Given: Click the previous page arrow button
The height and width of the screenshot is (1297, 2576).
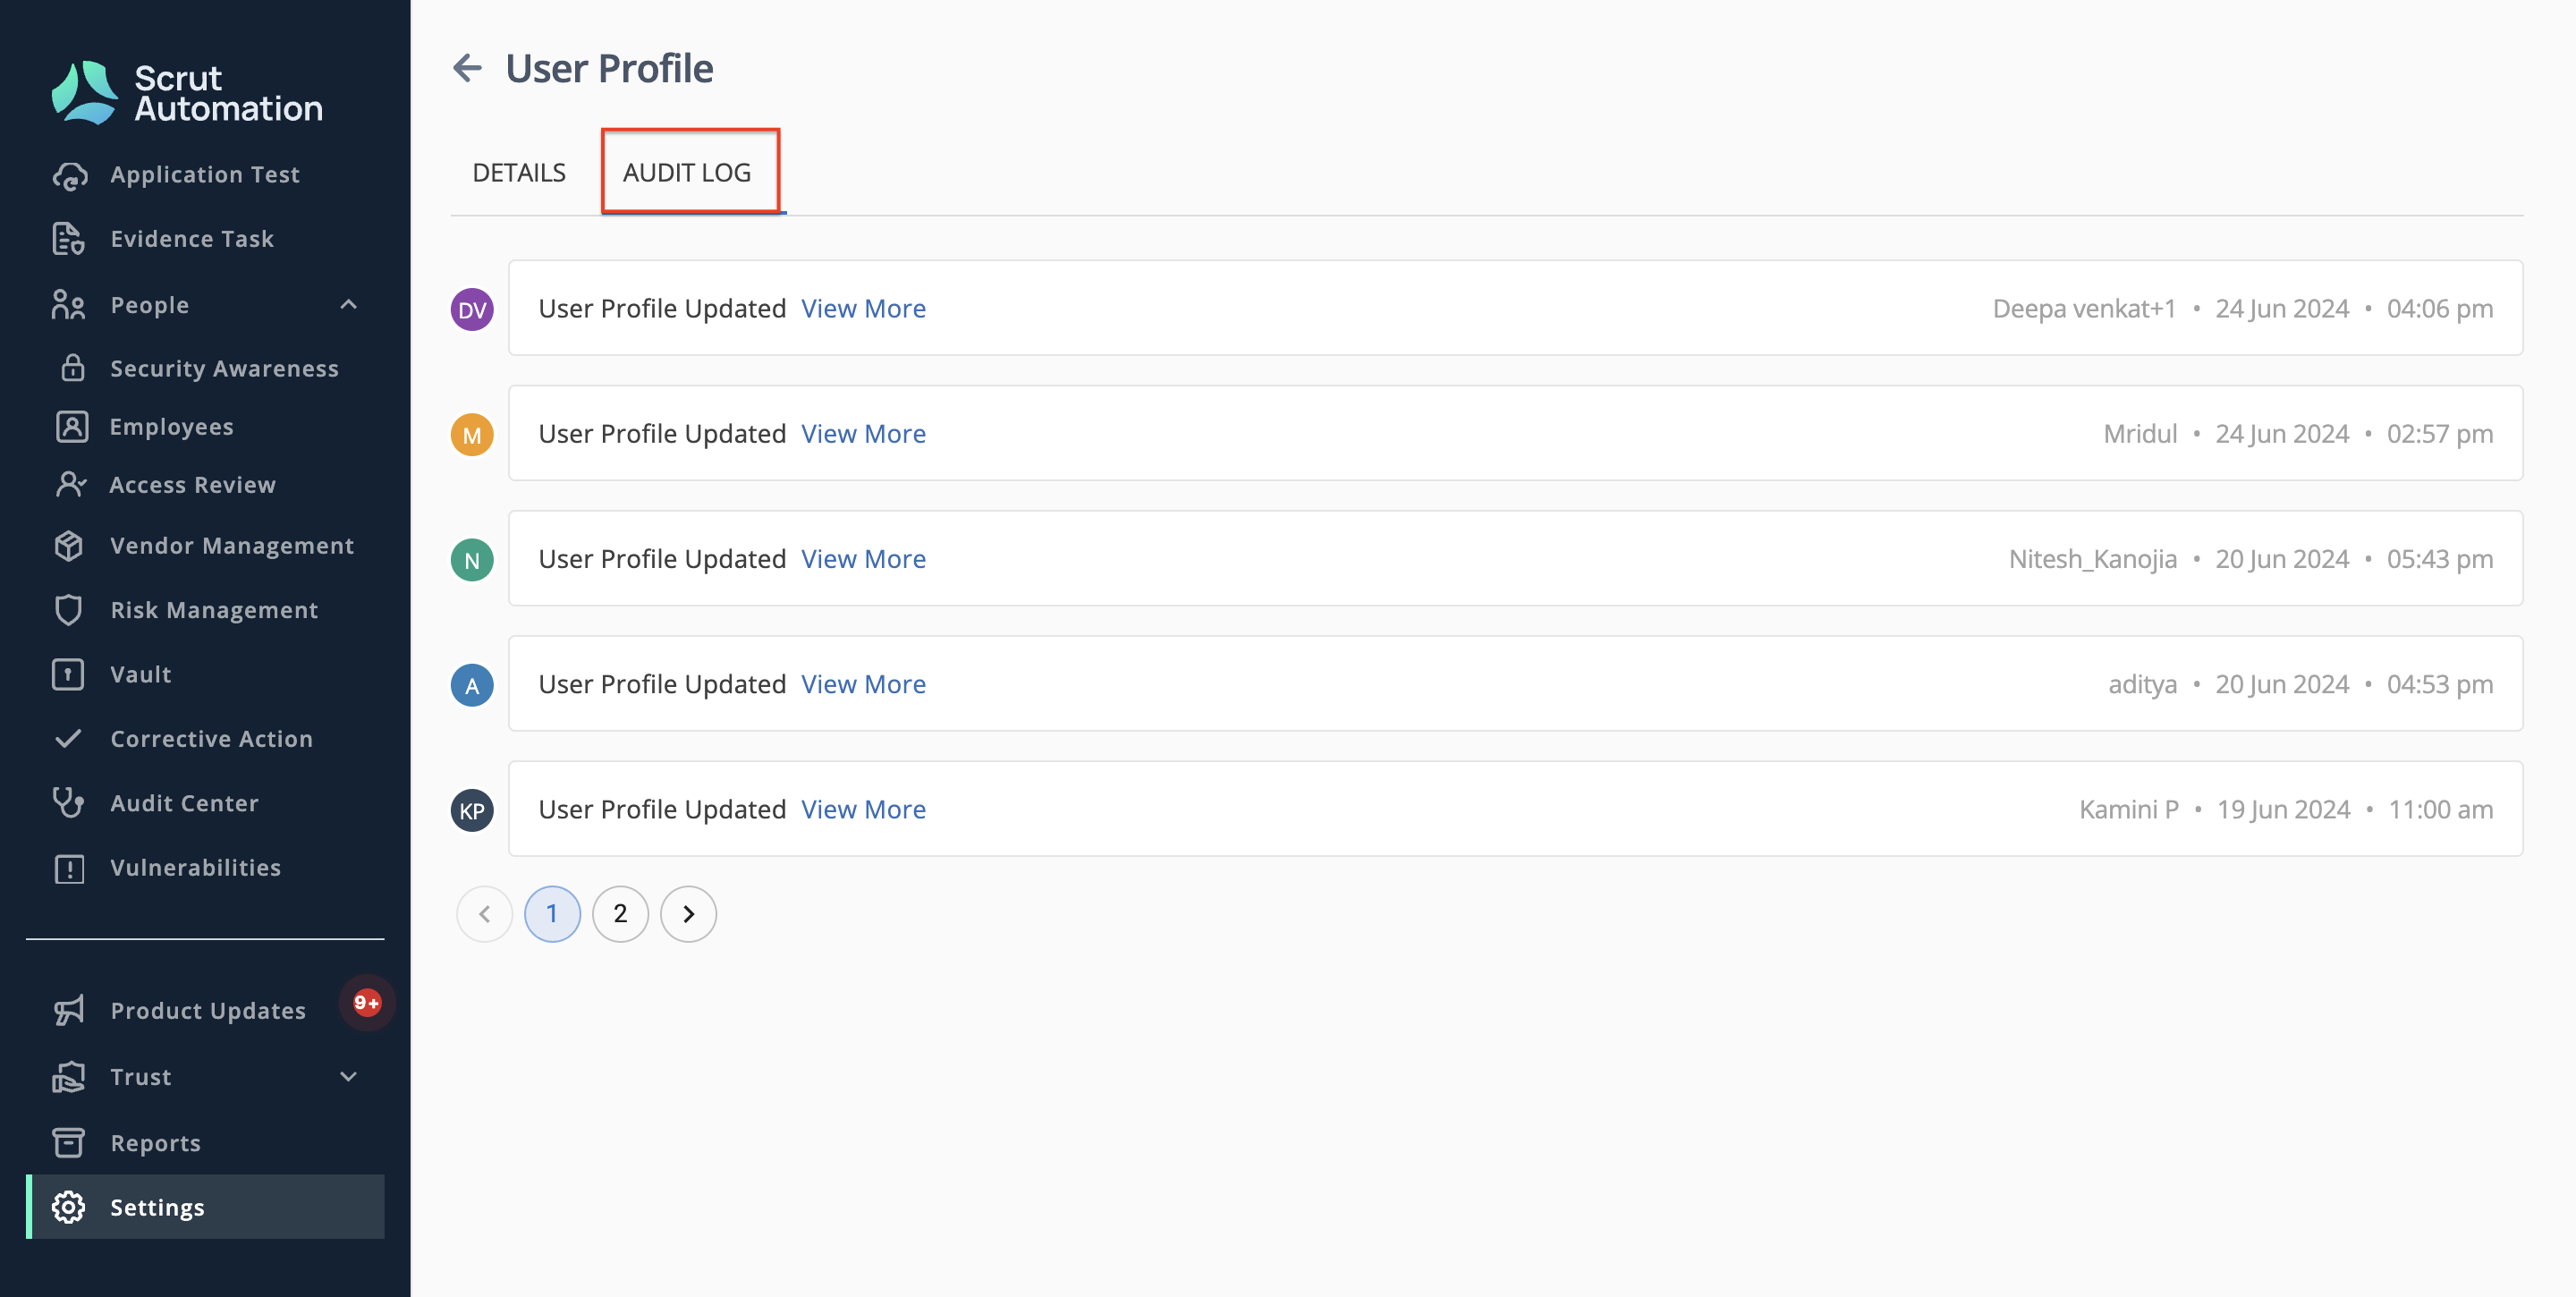Looking at the screenshot, I should point(484,914).
